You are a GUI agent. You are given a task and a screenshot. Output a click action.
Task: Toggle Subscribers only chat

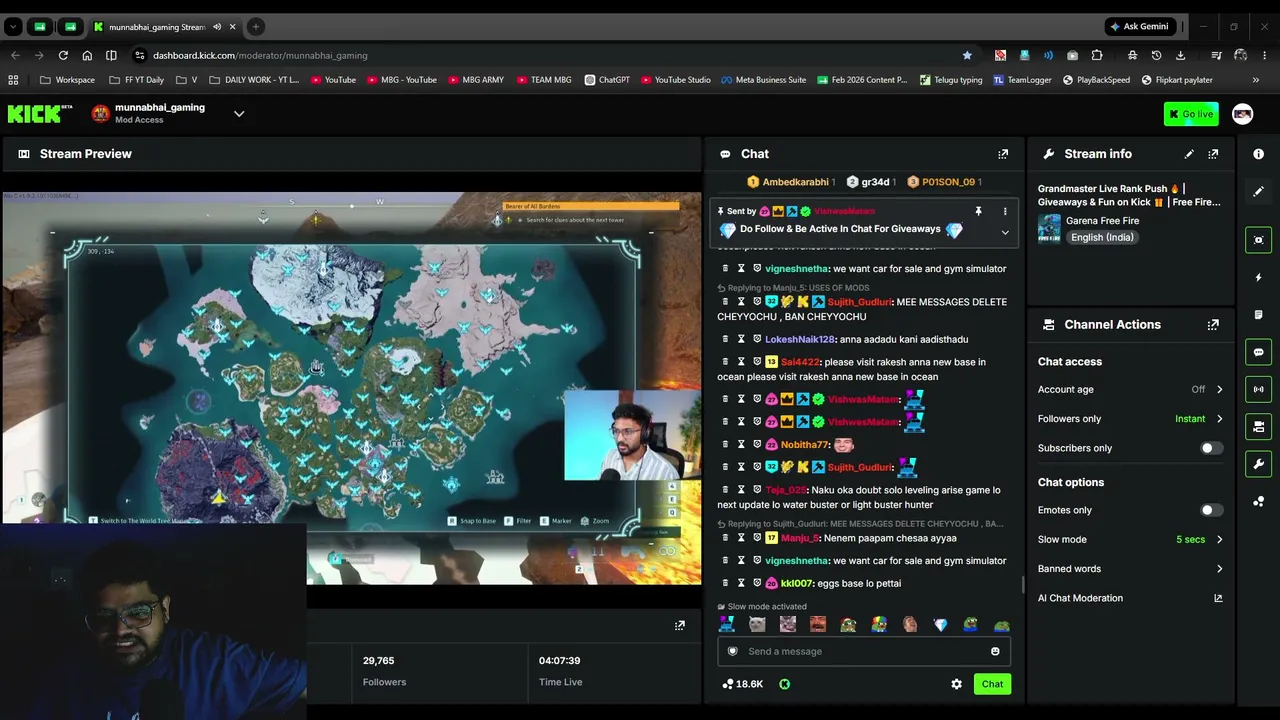pos(1211,448)
